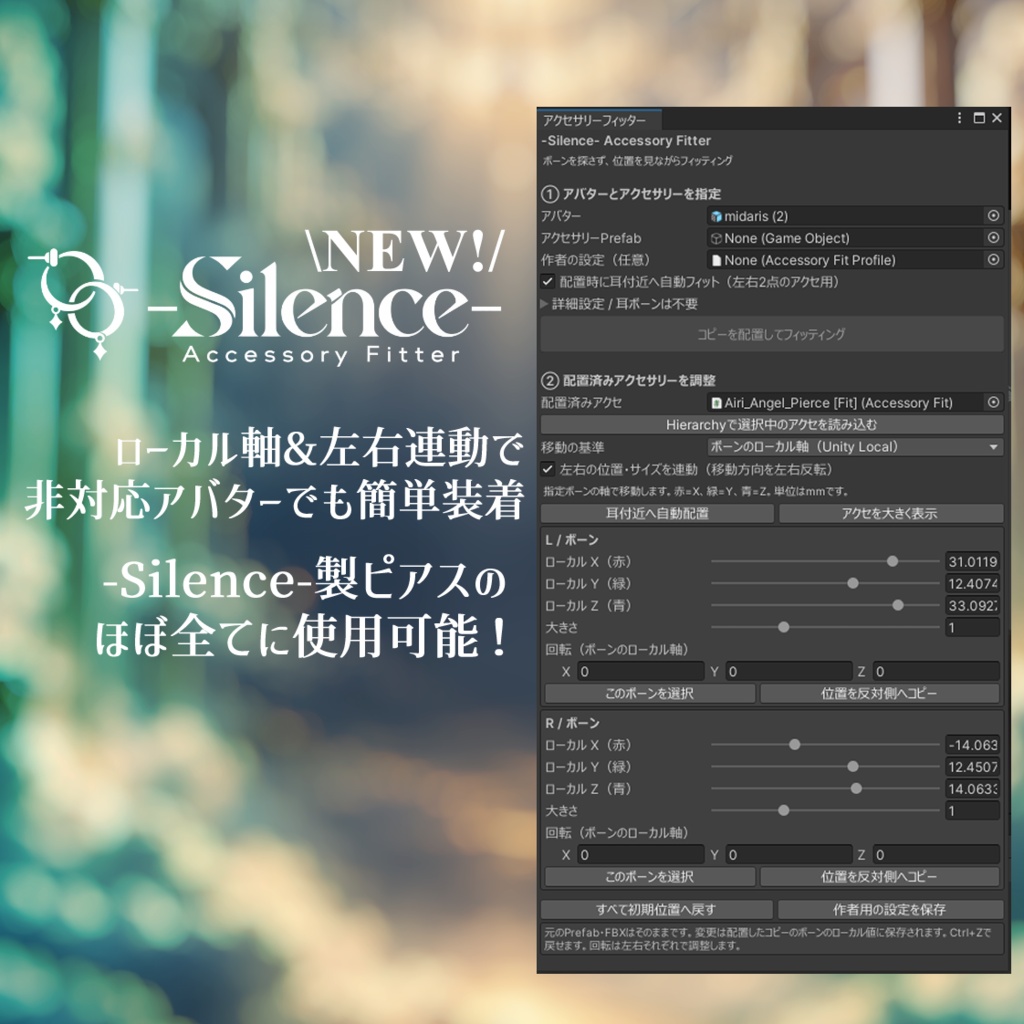This screenshot has width=1024, height=1024.
Task: Click L bone rotation X field
Action: (x=640, y=671)
